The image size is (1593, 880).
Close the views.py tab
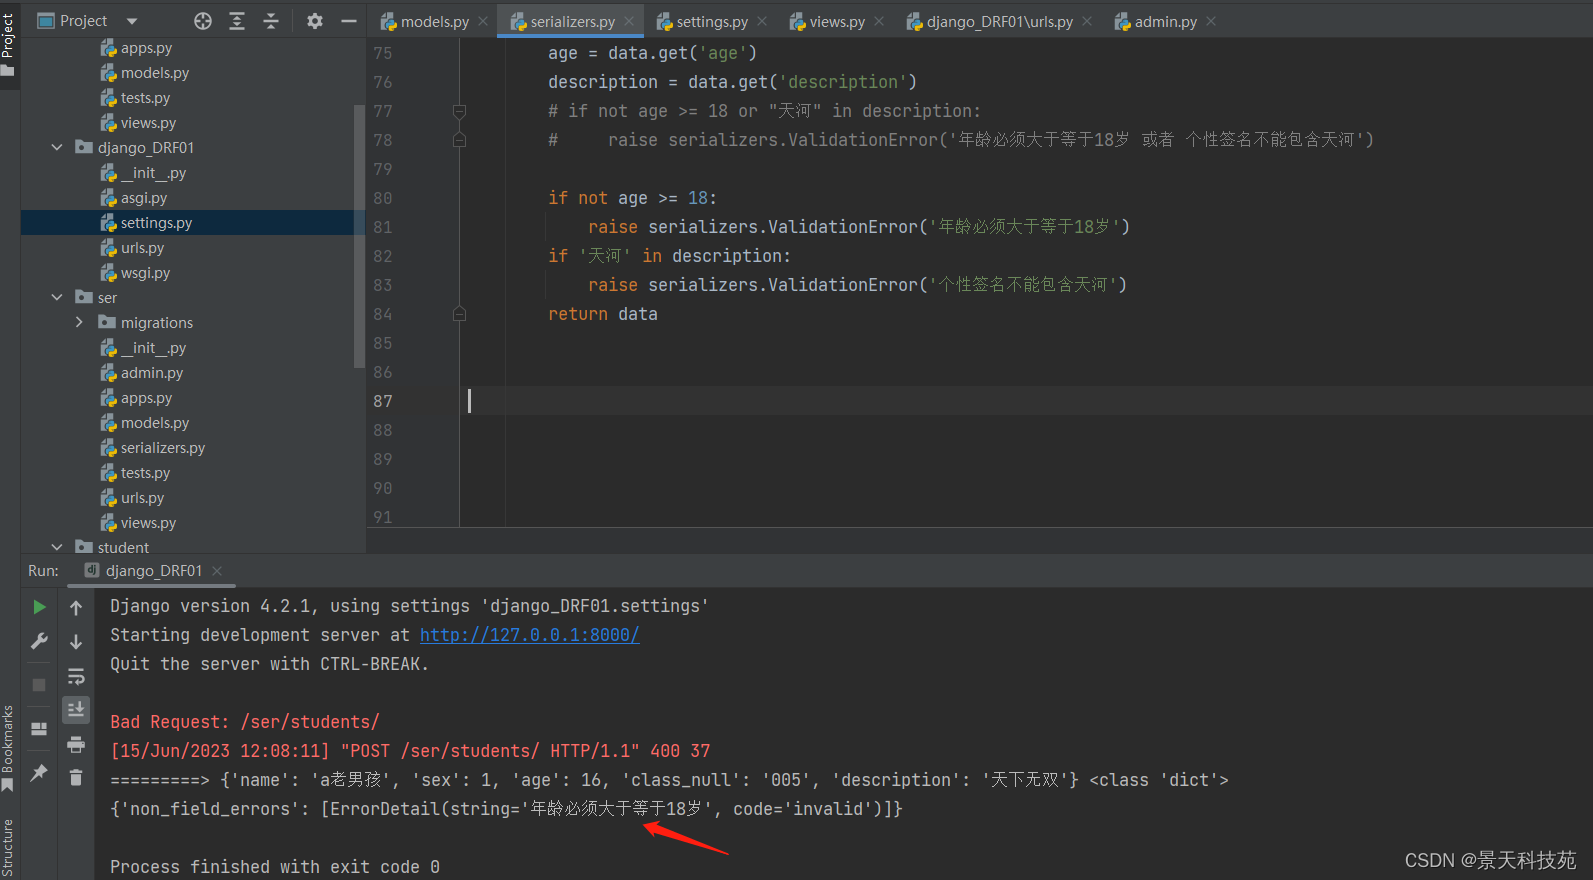[879, 21]
